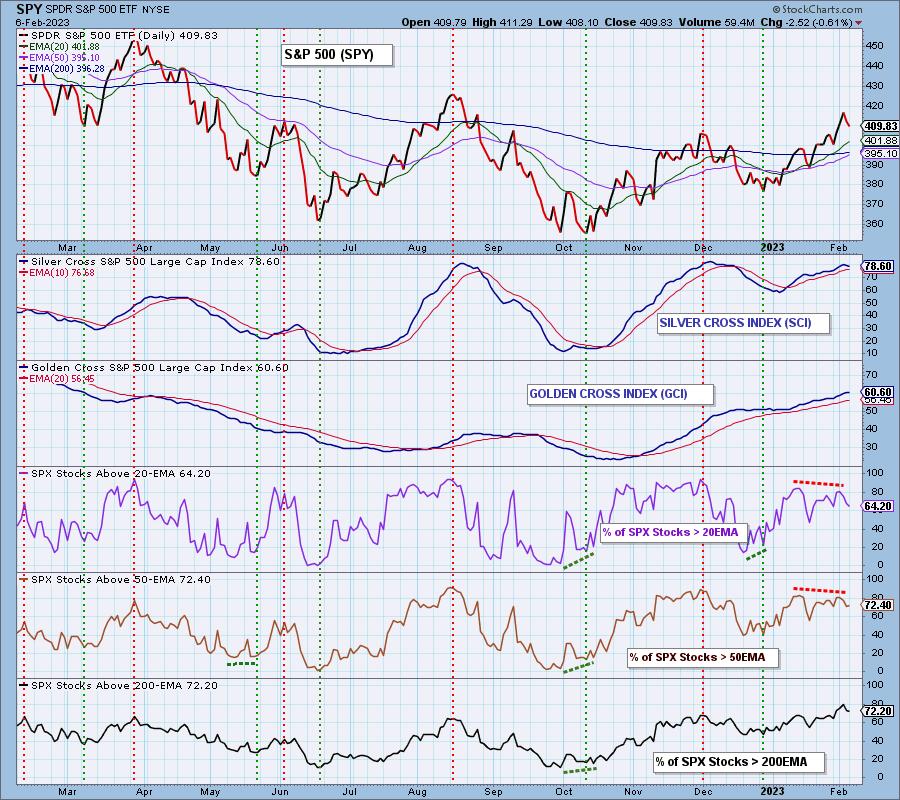Click the '% of SPX Stocks > 20EMA' label box

[x=673, y=533]
